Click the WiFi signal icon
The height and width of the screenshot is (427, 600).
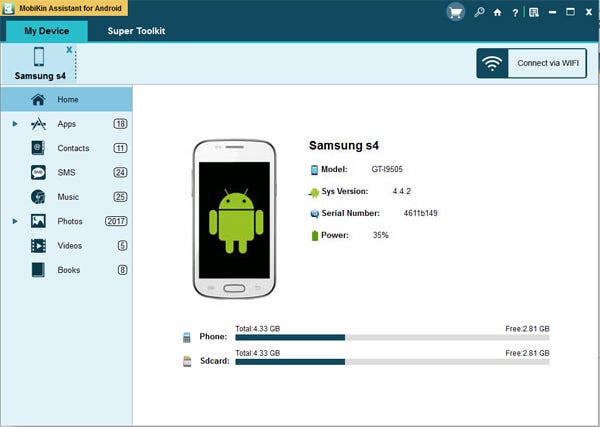(492, 63)
